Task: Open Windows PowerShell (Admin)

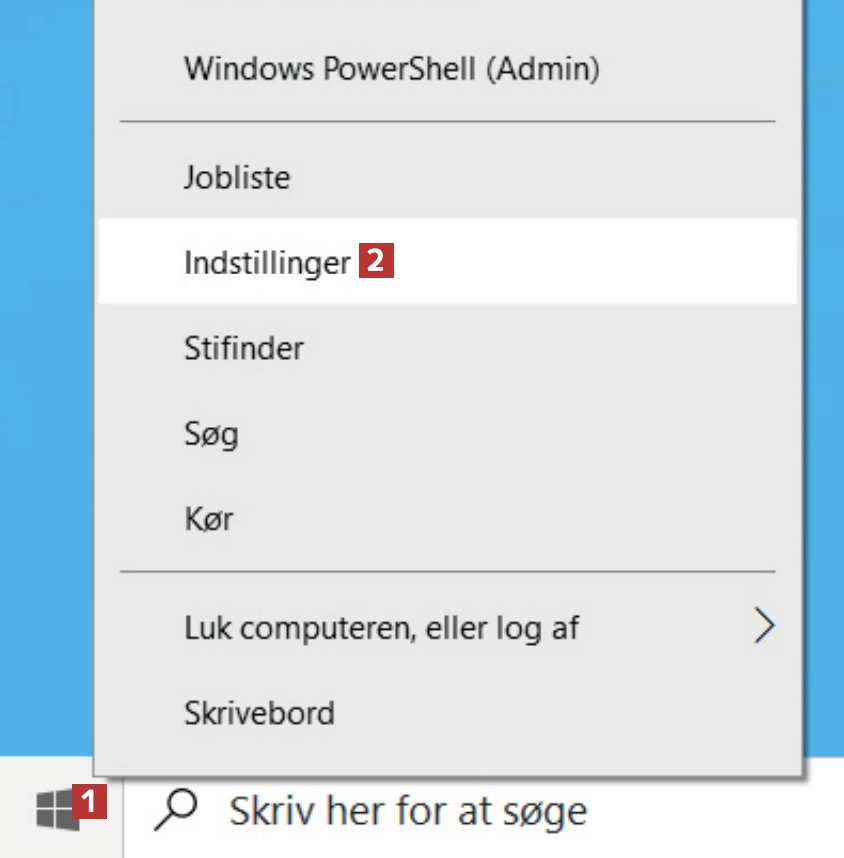Action: click(x=391, y=69)
